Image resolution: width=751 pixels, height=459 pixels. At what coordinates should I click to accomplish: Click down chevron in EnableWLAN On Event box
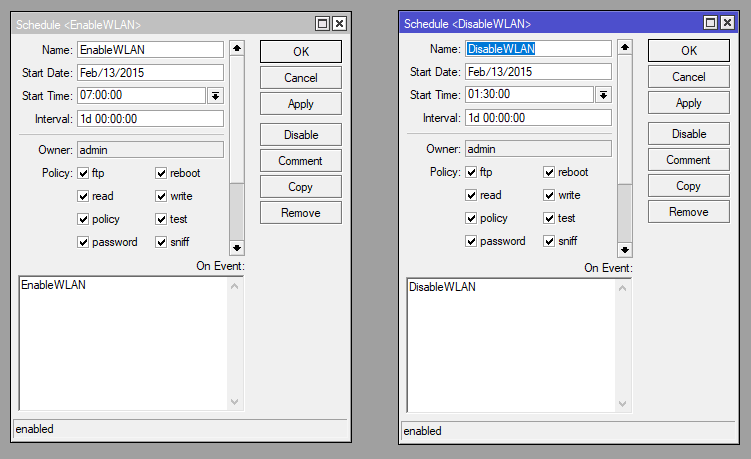235,402
